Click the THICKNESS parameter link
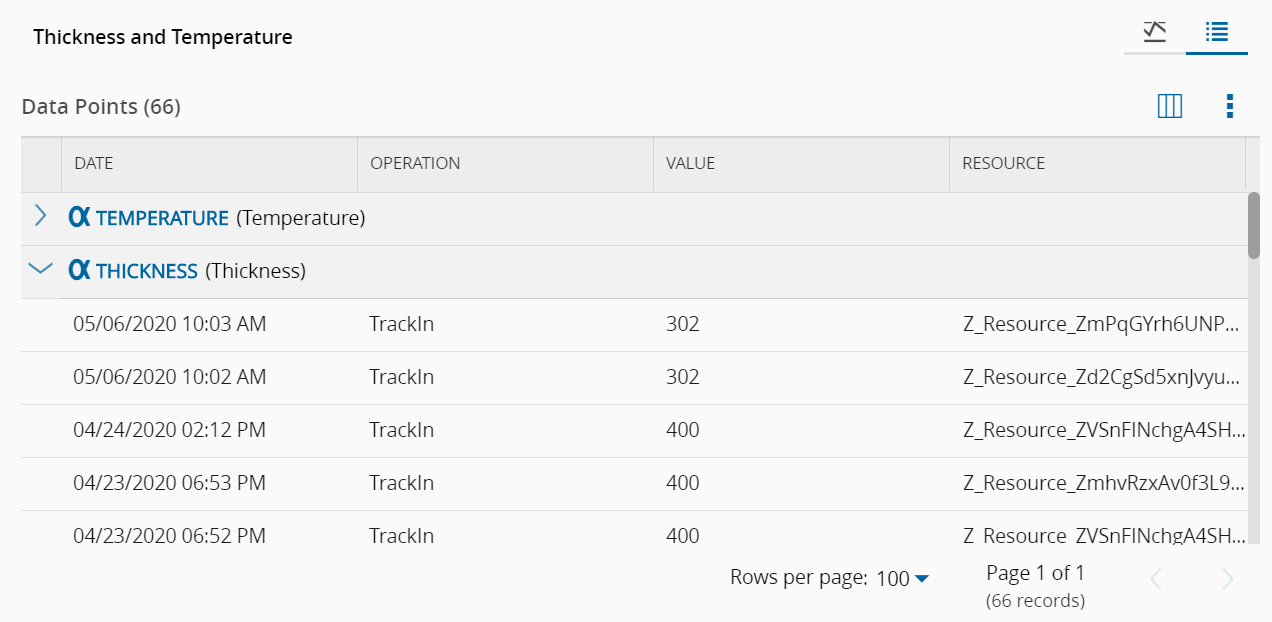The width and height of the screenshot is (1272, 622). pyautogui.click(x=147, y=271)
